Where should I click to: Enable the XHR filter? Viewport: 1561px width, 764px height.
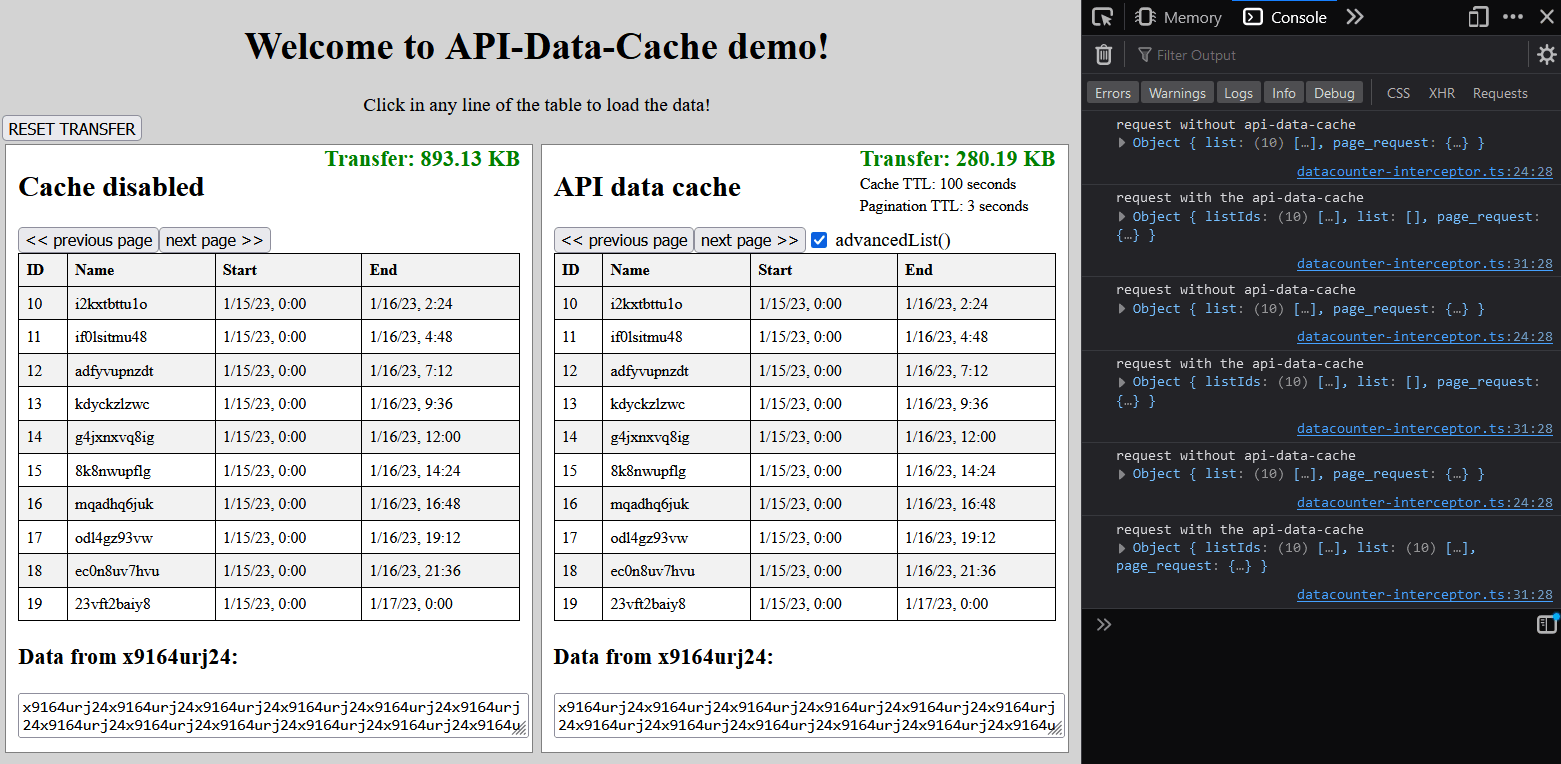(1442, 93)
